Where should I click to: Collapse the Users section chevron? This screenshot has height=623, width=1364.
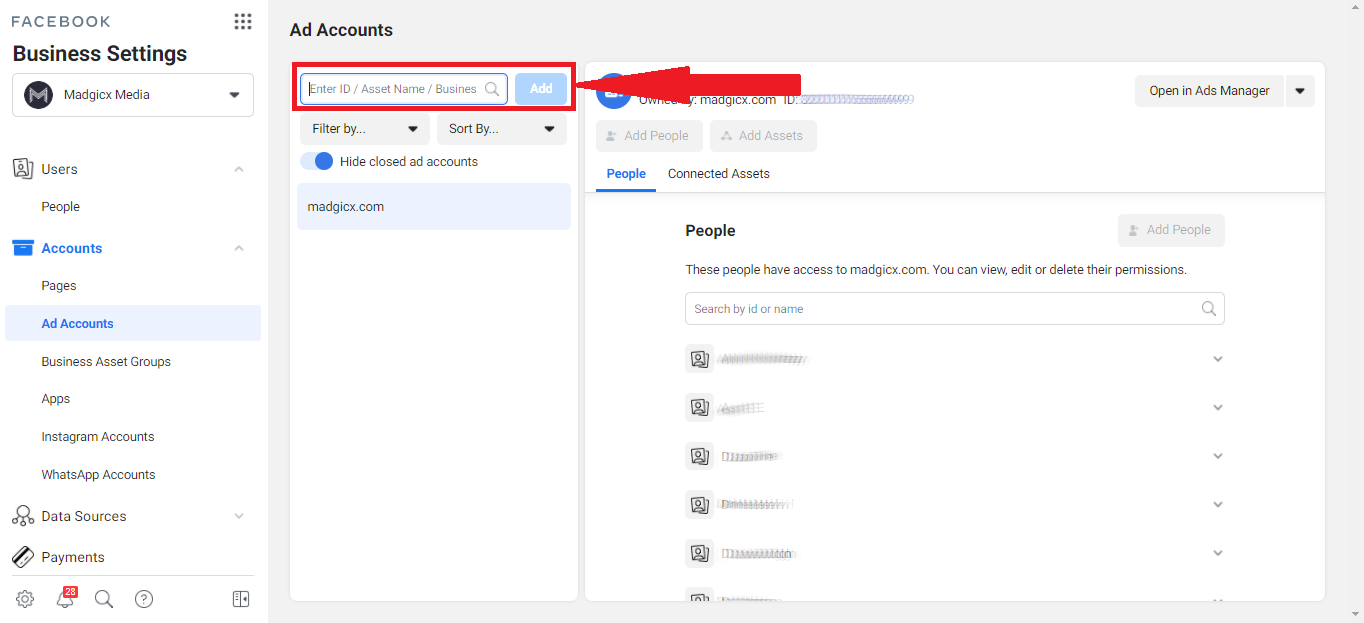pyautogui.click(x=239, y=169)
